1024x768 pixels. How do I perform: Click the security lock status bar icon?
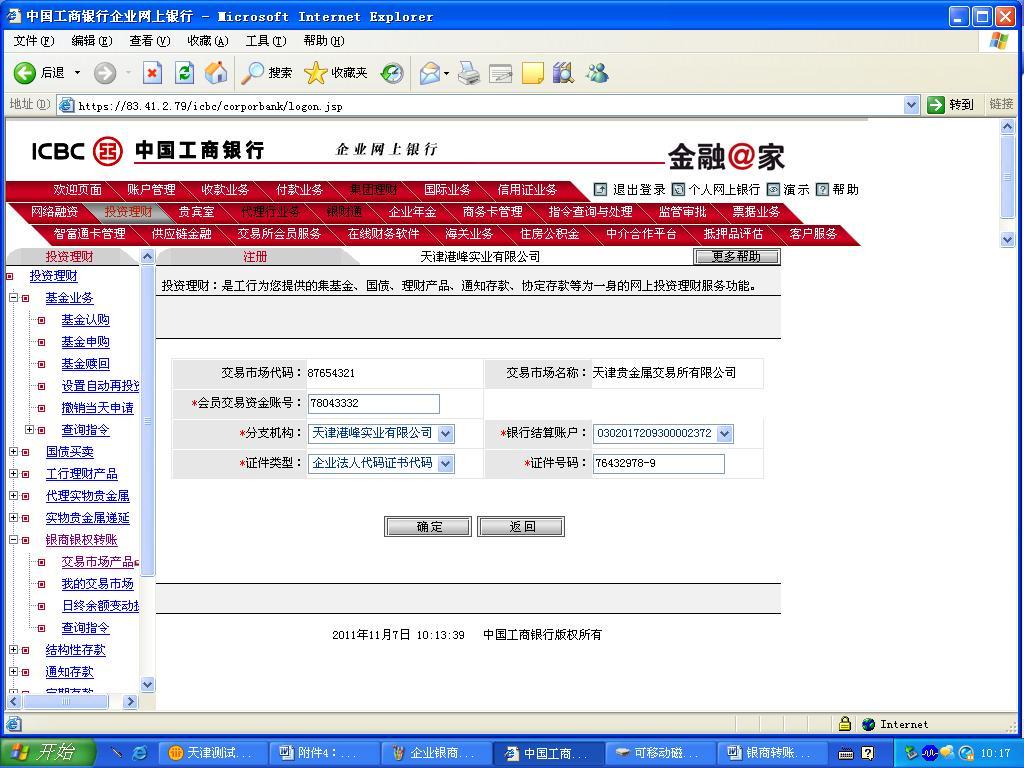(x=844, y=724)
